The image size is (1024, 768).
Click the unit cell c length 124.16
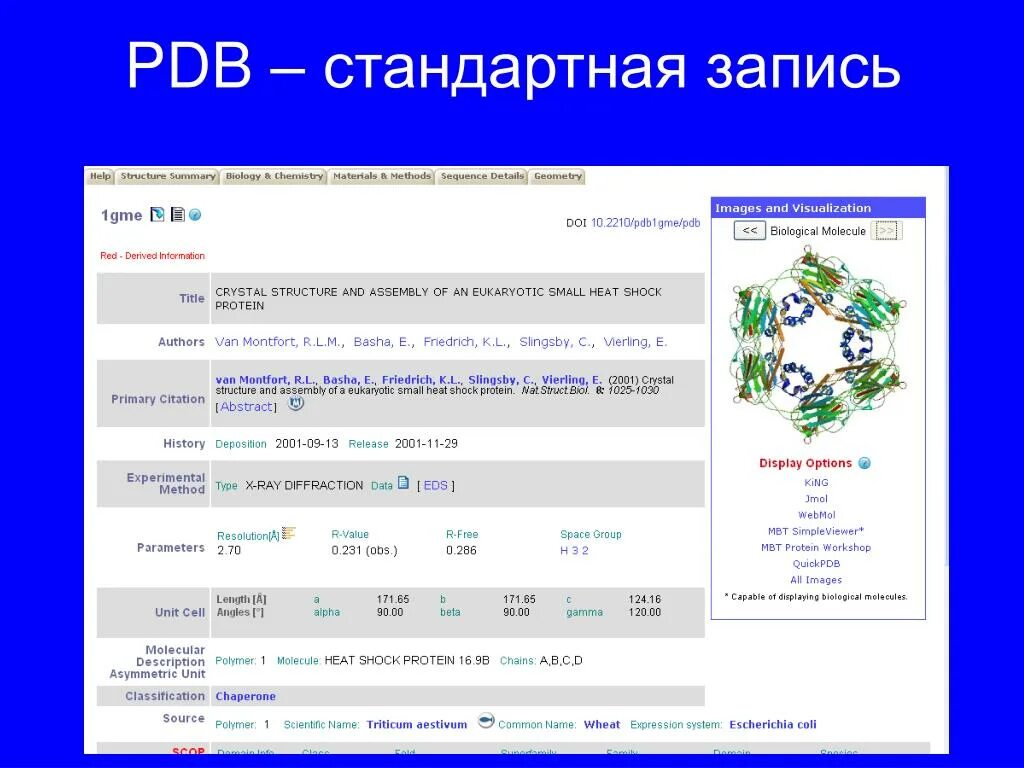click(x=645, y=599)
